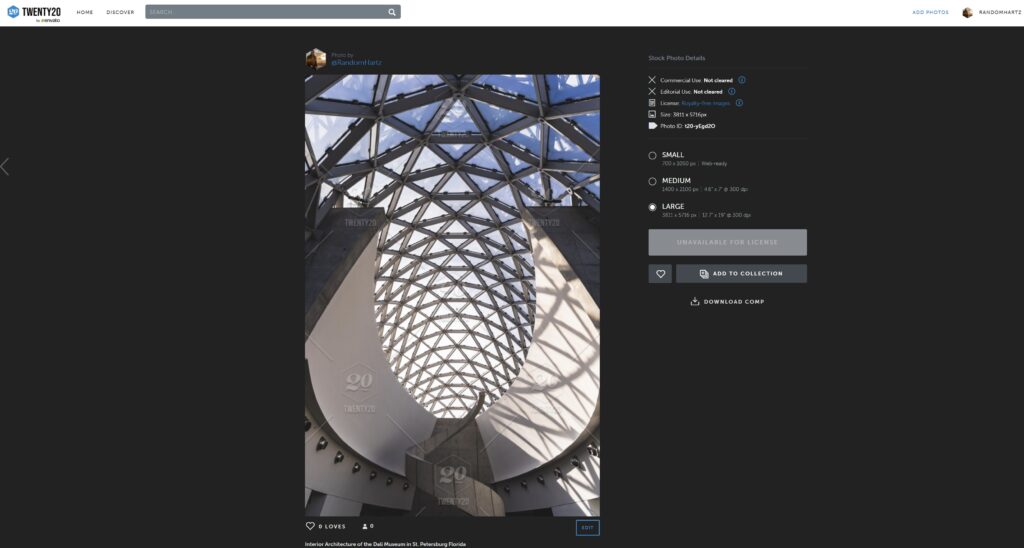The height and width of the screenshot is (548, 1024).
Task: Select the Small size option
Action: point(652,155)
